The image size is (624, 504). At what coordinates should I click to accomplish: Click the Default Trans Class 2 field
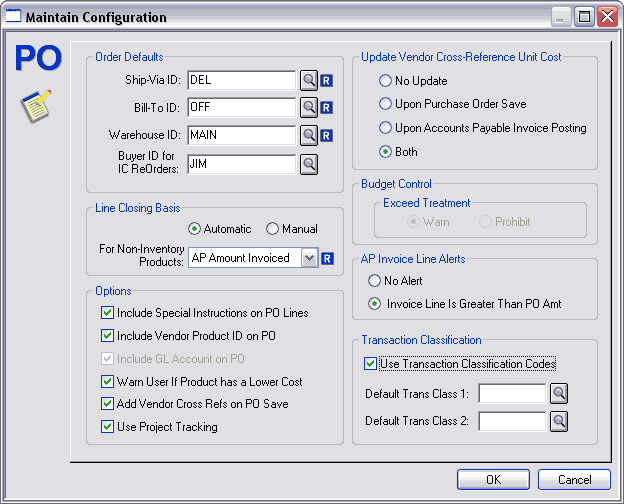512,421
